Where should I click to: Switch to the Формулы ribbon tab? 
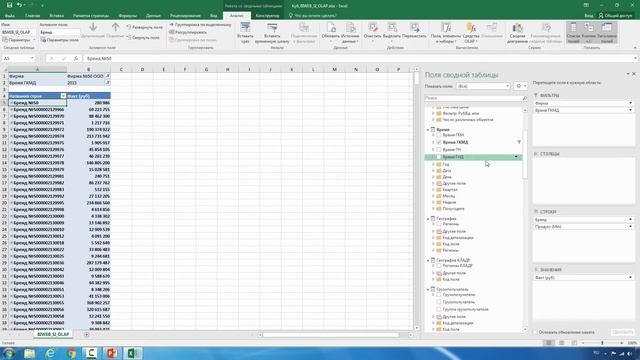(128, 16)
